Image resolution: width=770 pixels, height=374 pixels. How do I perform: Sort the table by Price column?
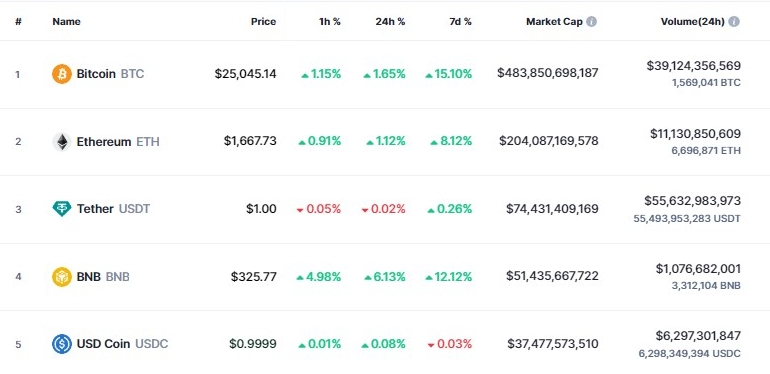[264, 22]
